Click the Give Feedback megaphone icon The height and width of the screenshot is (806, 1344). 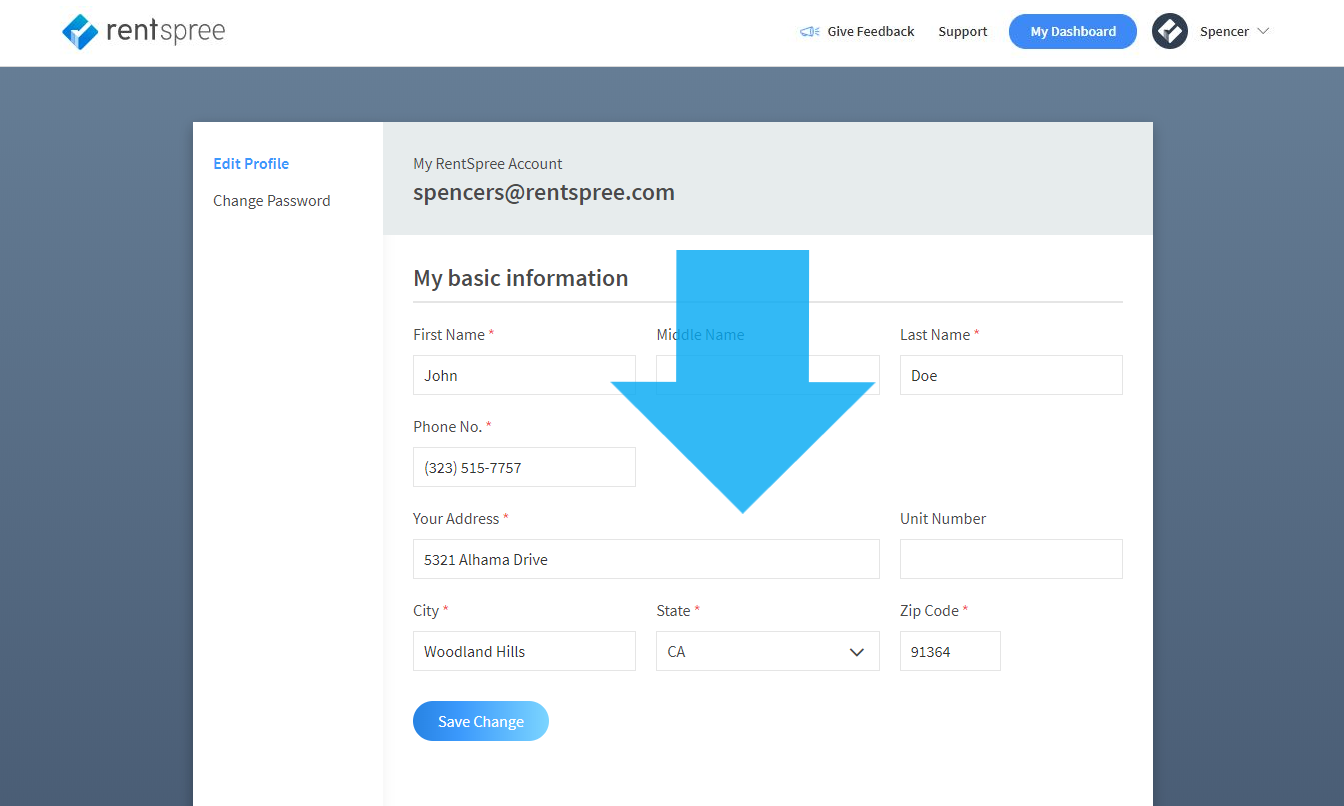pyautogui.click(x=808, y=31)
